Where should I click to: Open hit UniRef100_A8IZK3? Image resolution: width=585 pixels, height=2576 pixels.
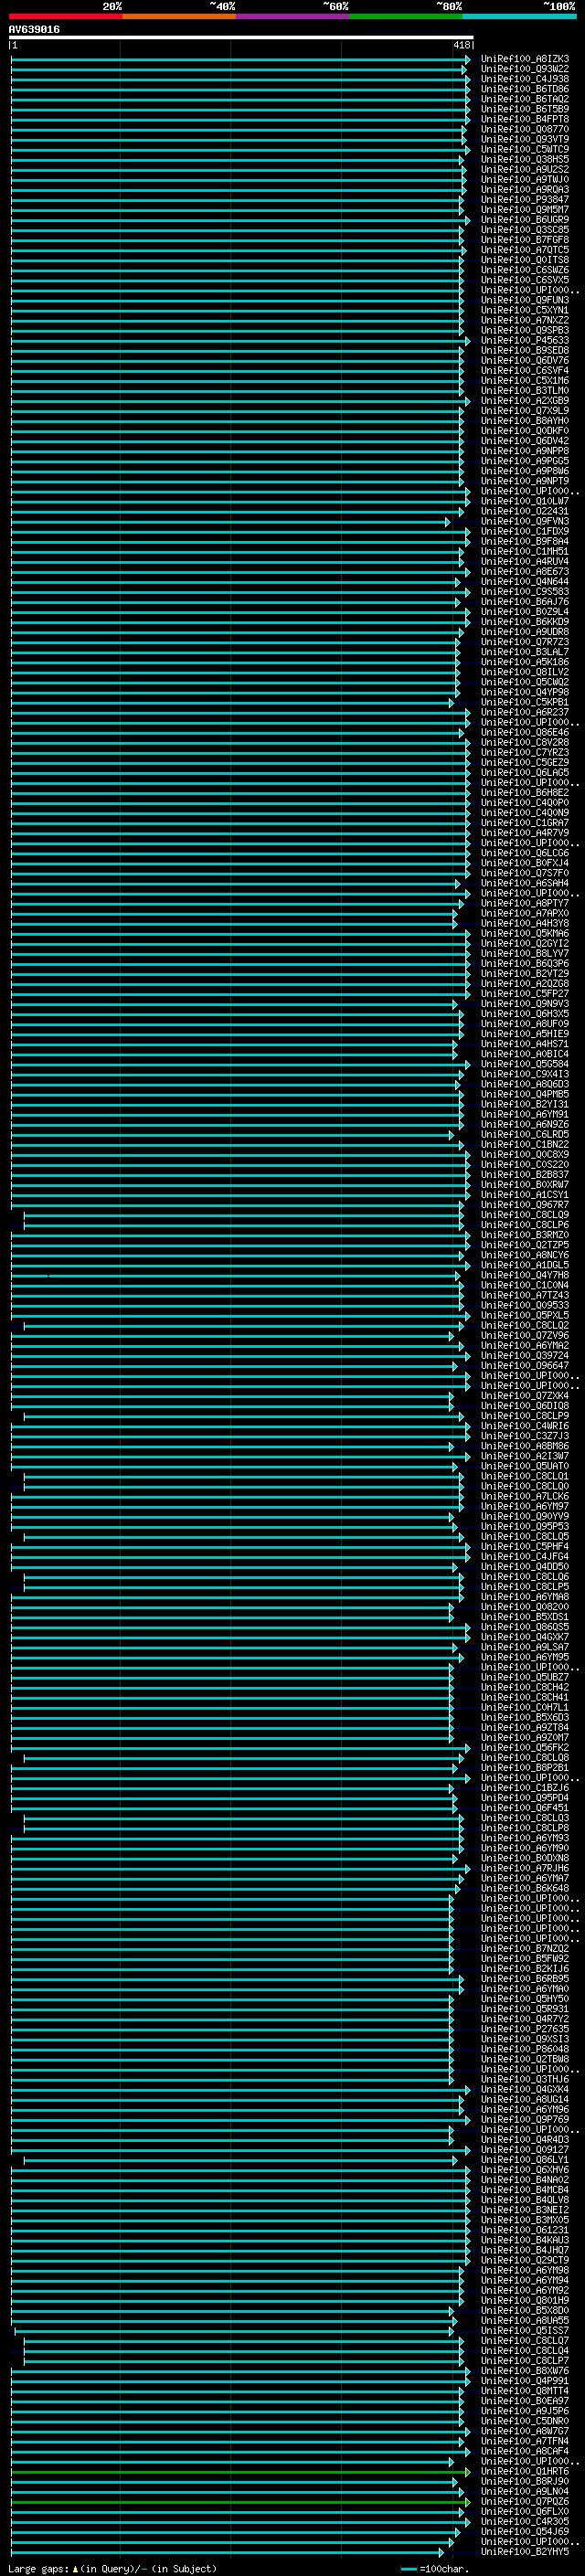point(525,59)
